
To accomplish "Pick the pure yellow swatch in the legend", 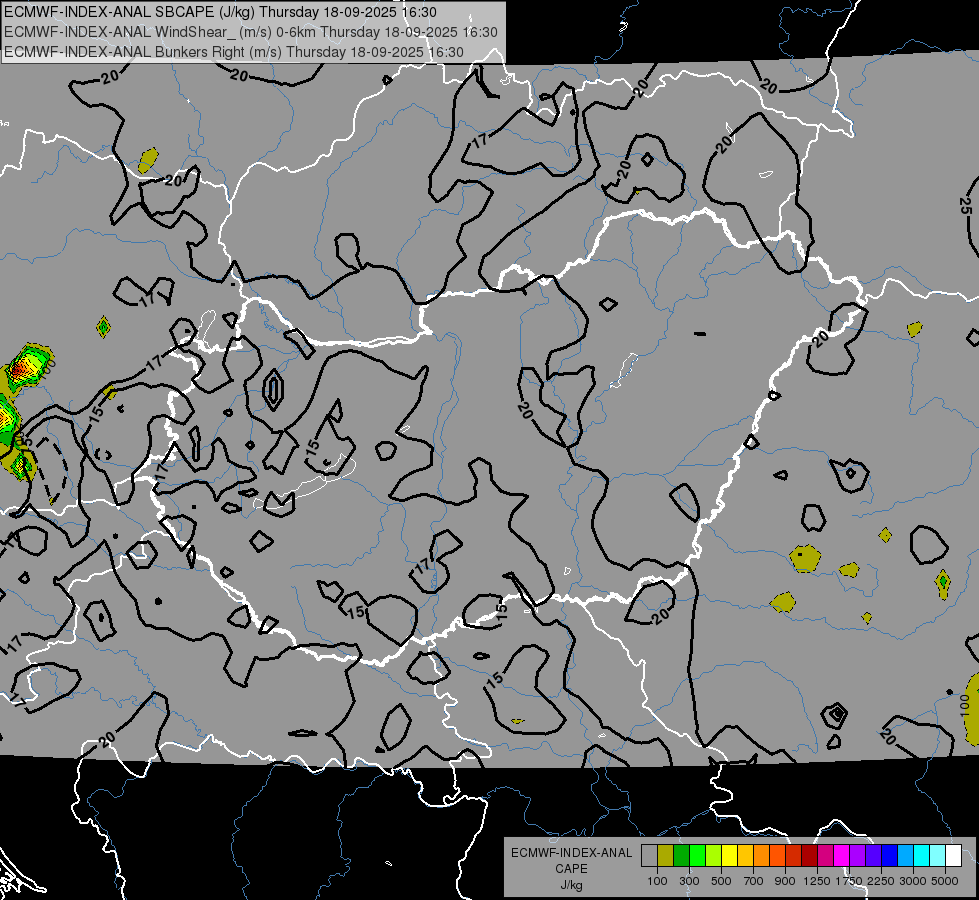I will [x=729, y=856].
